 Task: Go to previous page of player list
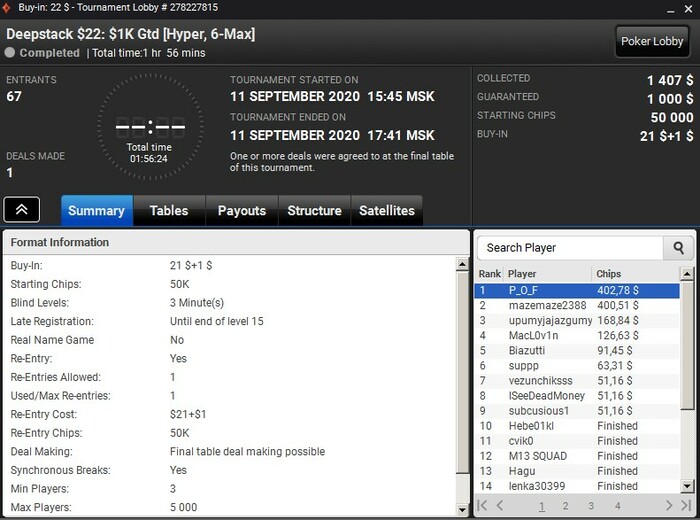click(500, 505)
